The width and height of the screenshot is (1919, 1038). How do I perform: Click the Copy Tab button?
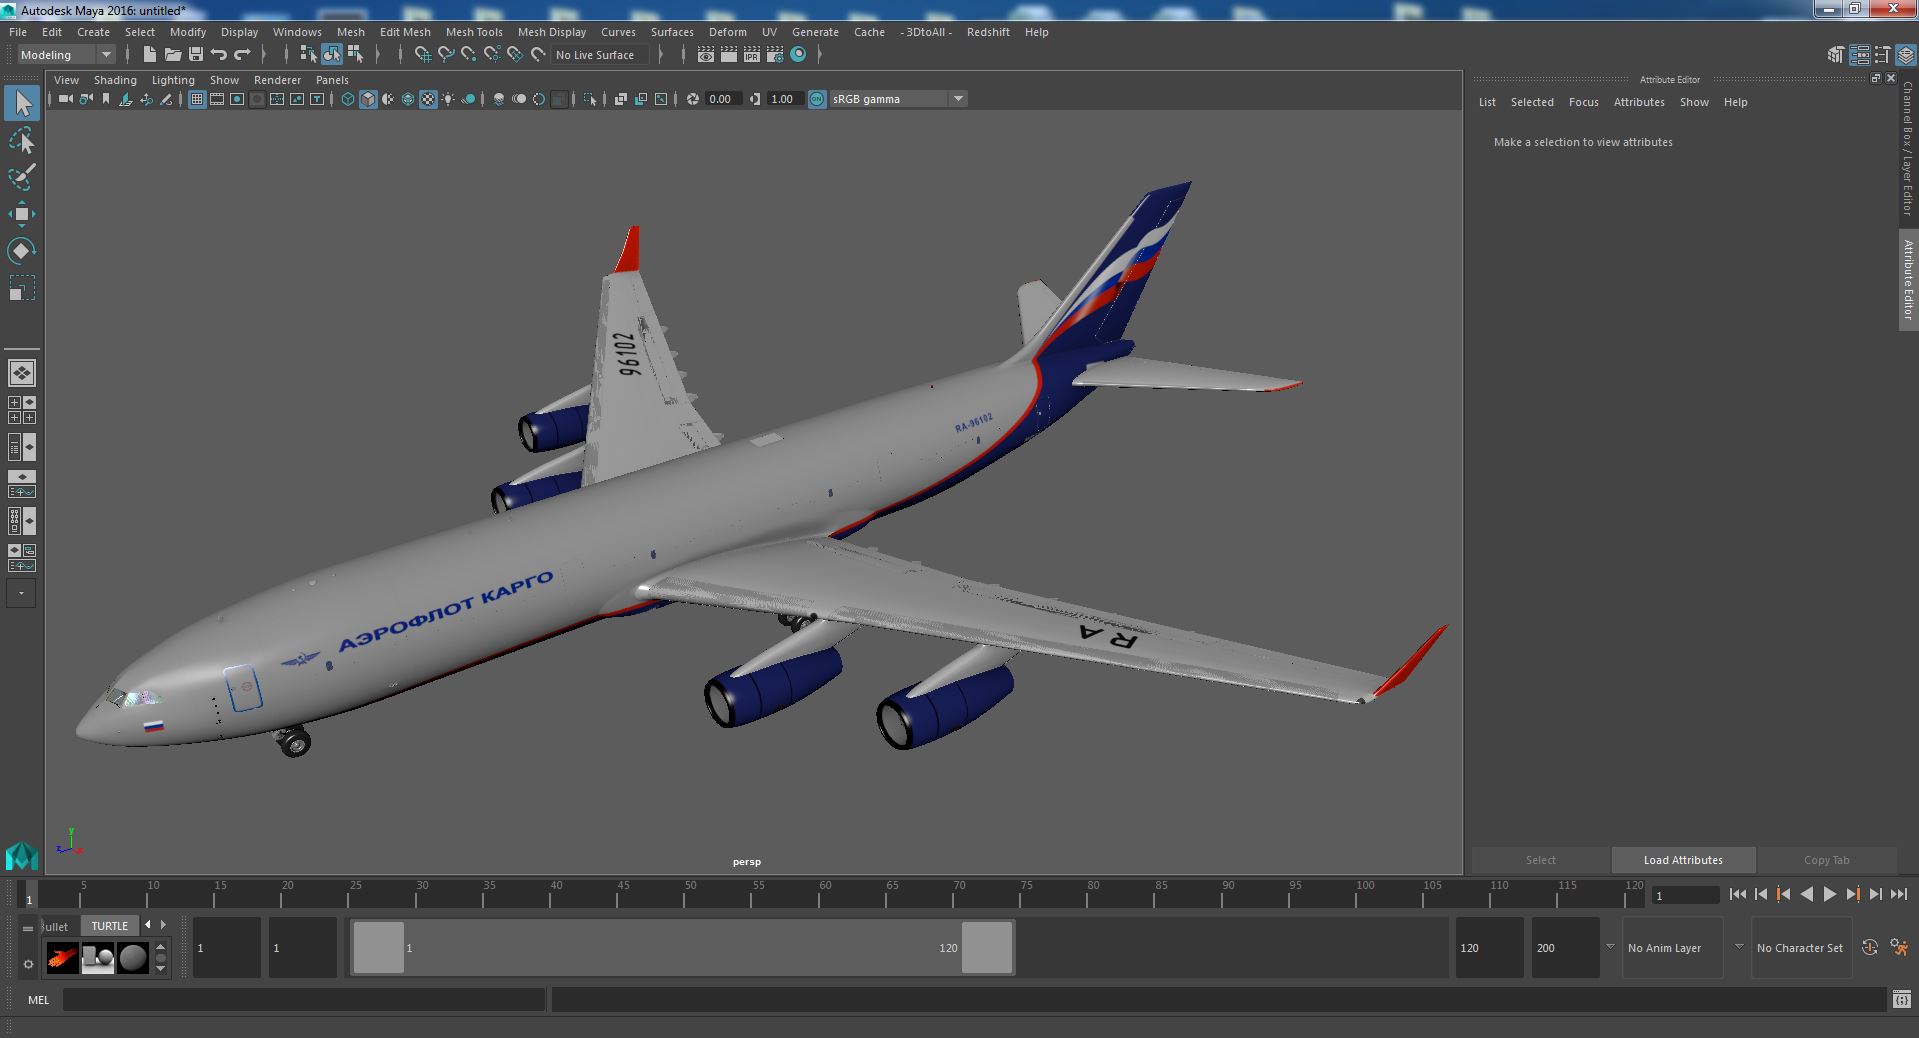[x=1826, y=860]
